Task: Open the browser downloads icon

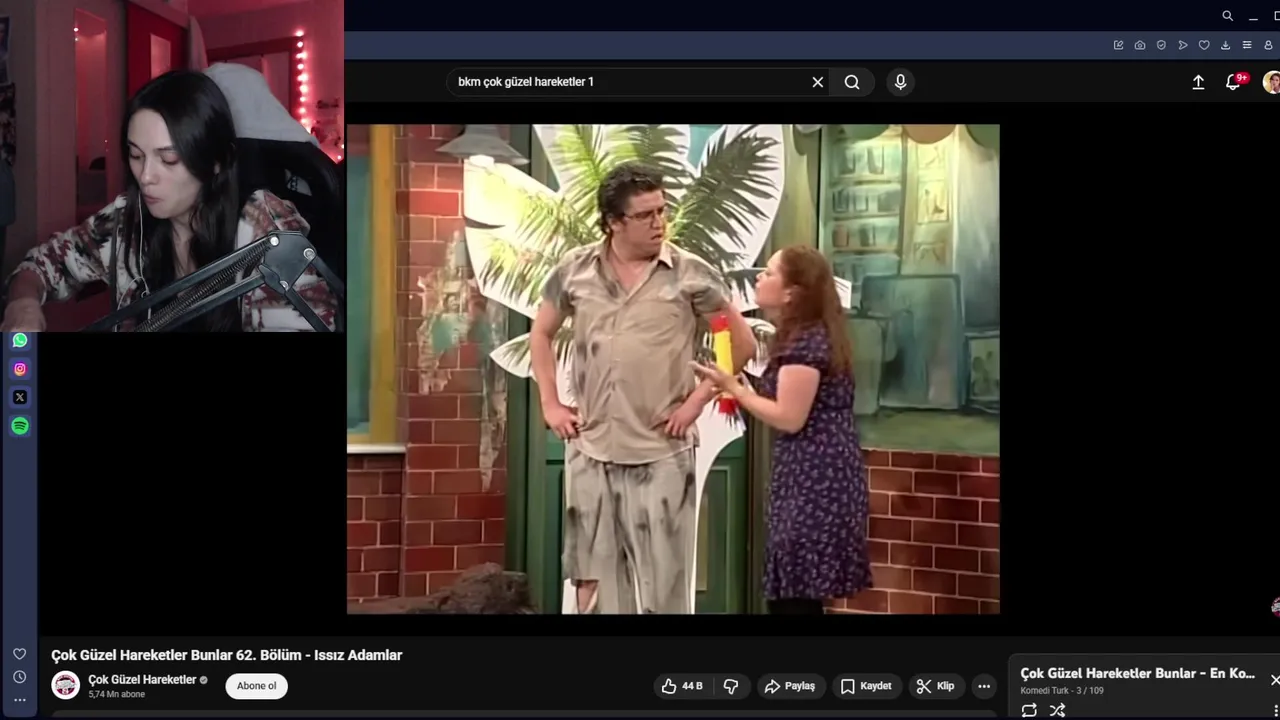Action: coord(1225,45)
